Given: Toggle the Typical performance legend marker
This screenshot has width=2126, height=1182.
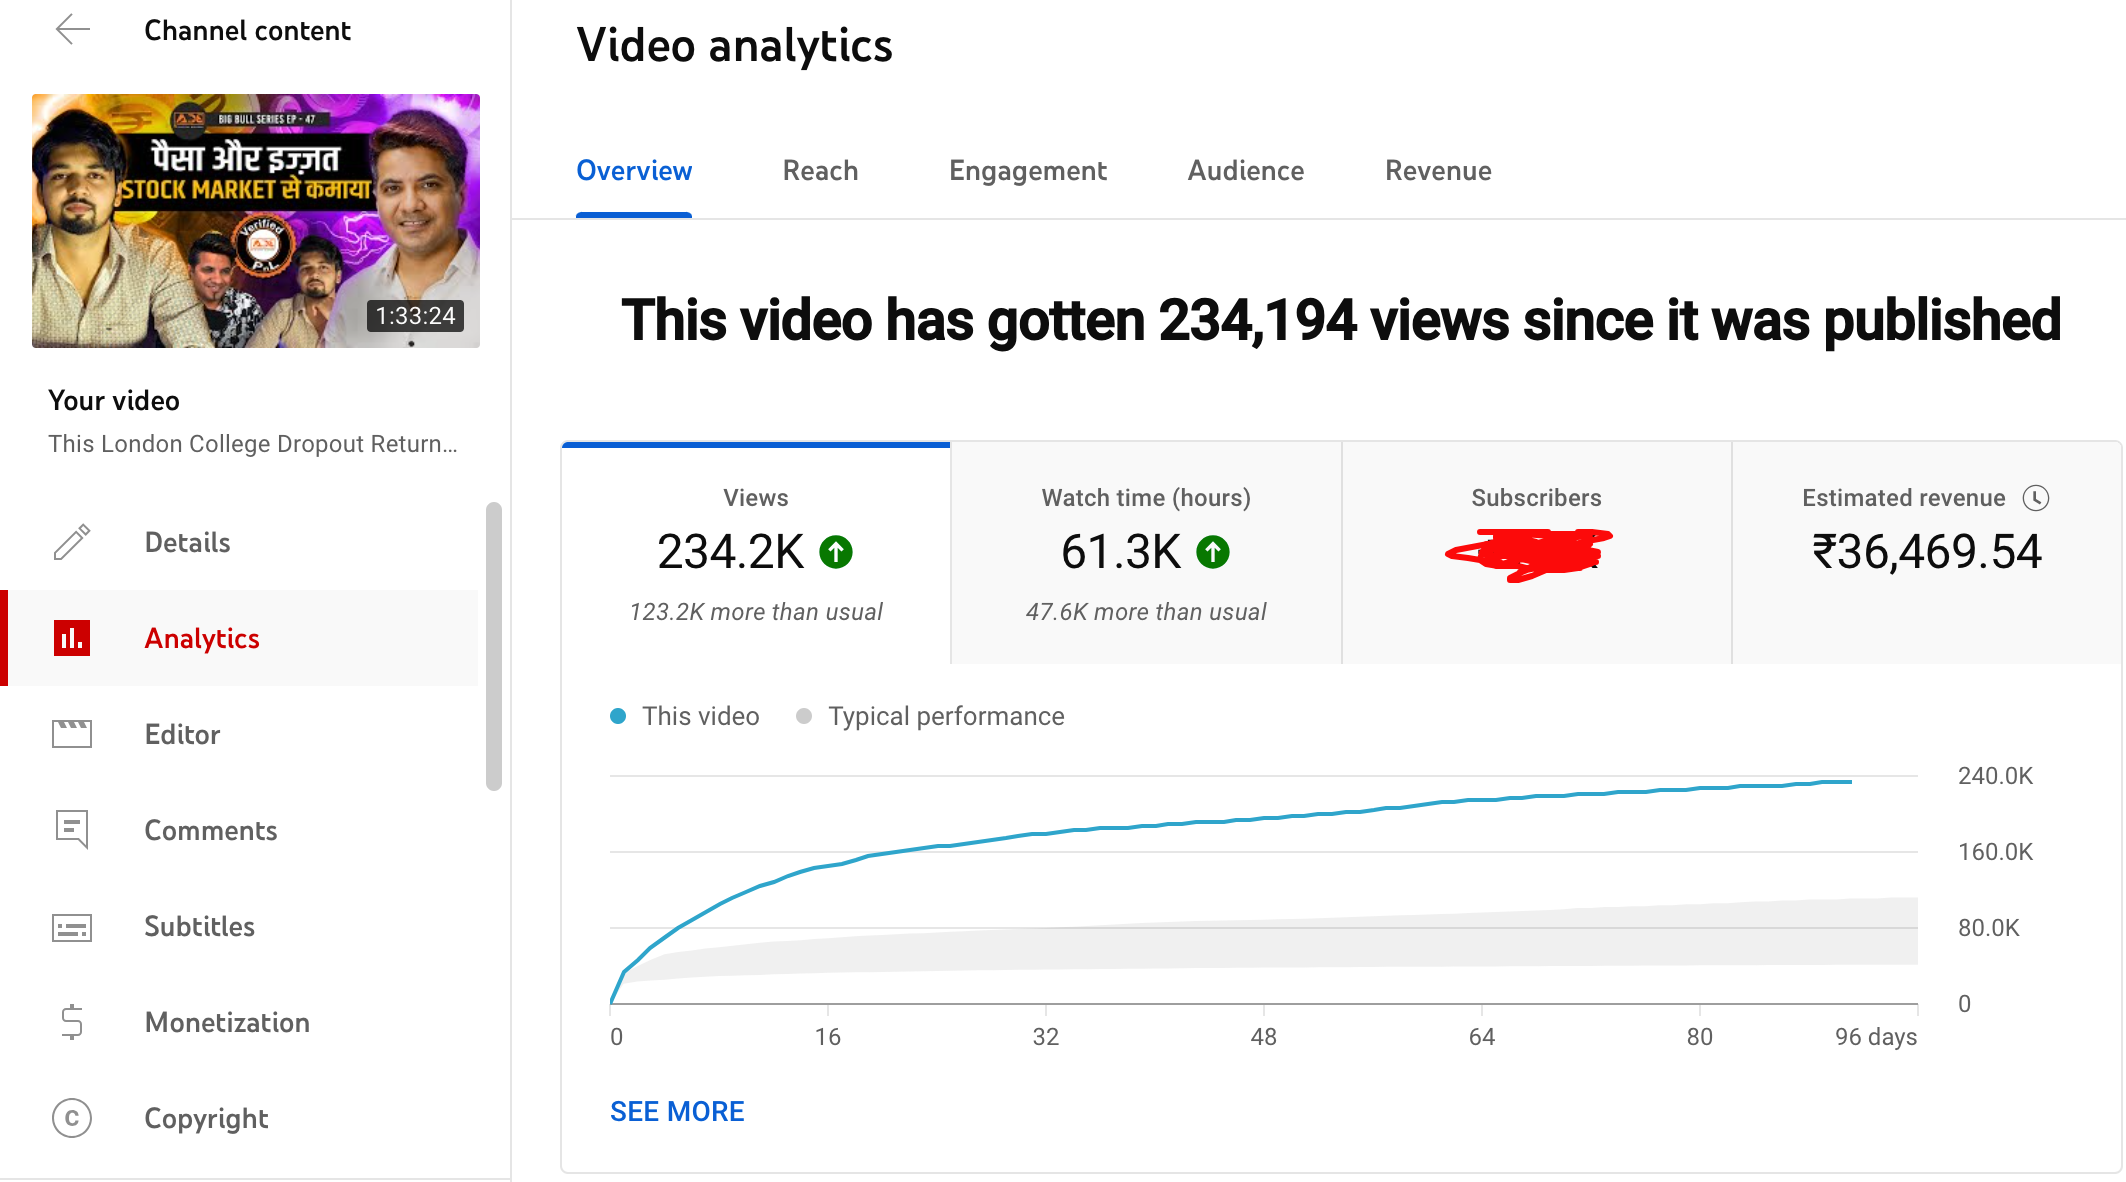Looking at the screenshot, I should [x=803, y=716].
